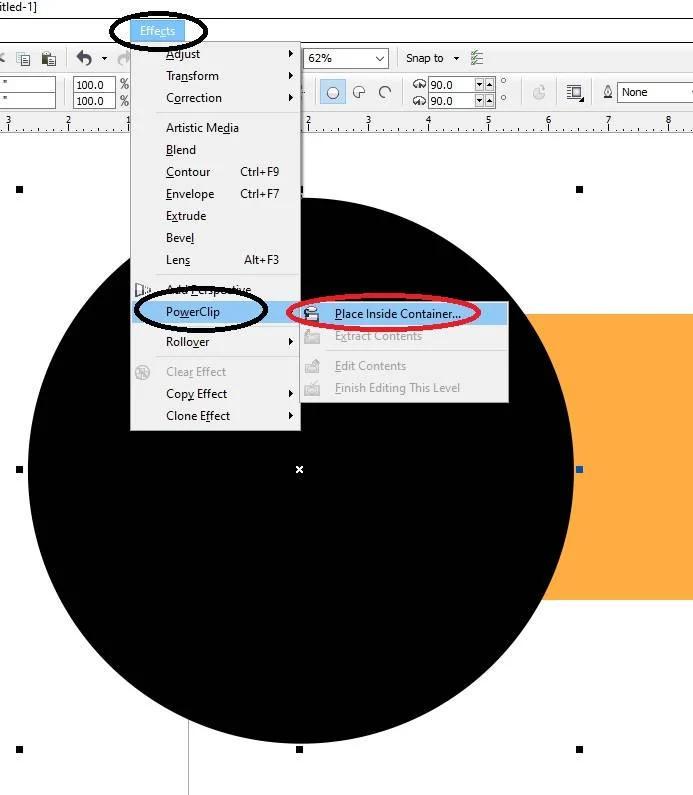Click the Change direction icon
This screenshot has height=795, width=693.
click(539, 92)
